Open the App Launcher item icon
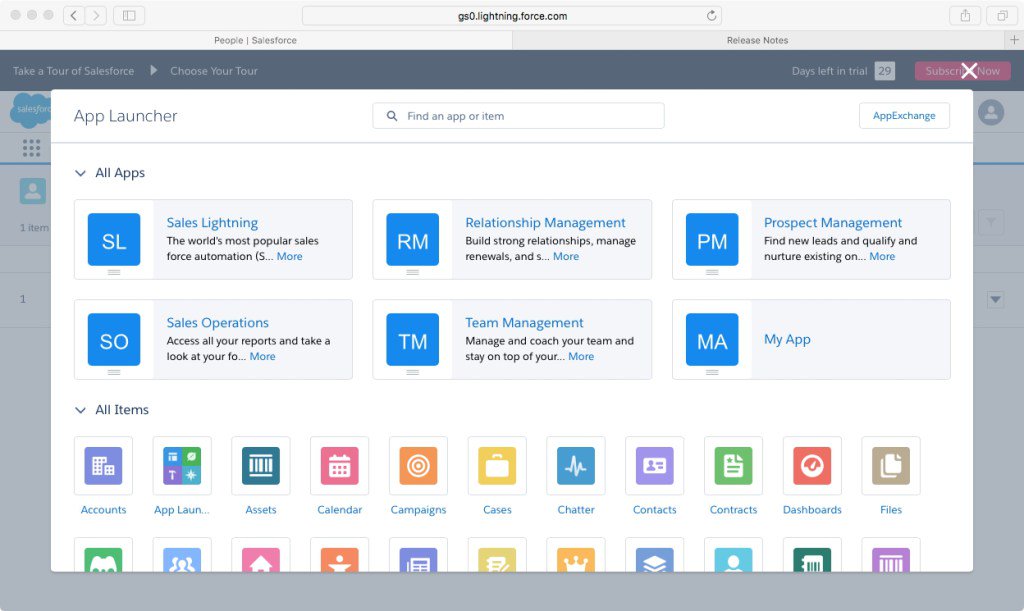Image resolution: width=1024 pixels, height=611 pixels. (182, 465)
